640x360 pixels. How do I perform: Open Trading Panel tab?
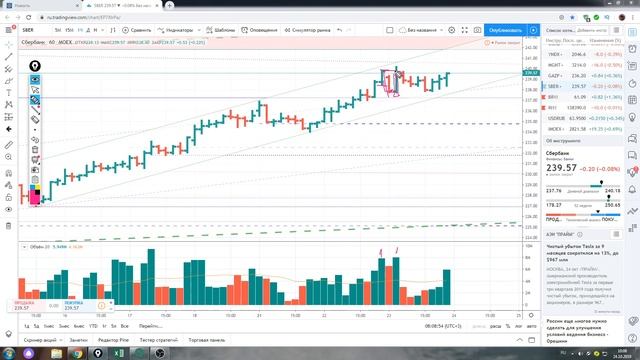pyautogui.click(x=207, y=340)
